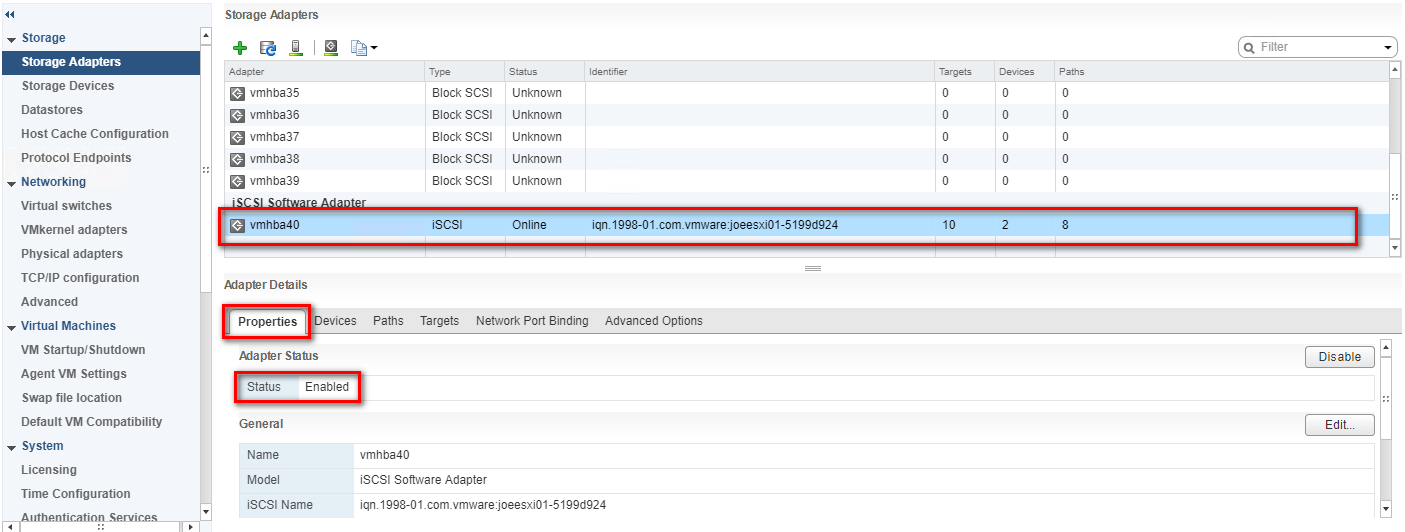The height and width of the screenshot is (532, 1405).
Task: Click the sidebar scroll down arrow
Action: (206, 512)
